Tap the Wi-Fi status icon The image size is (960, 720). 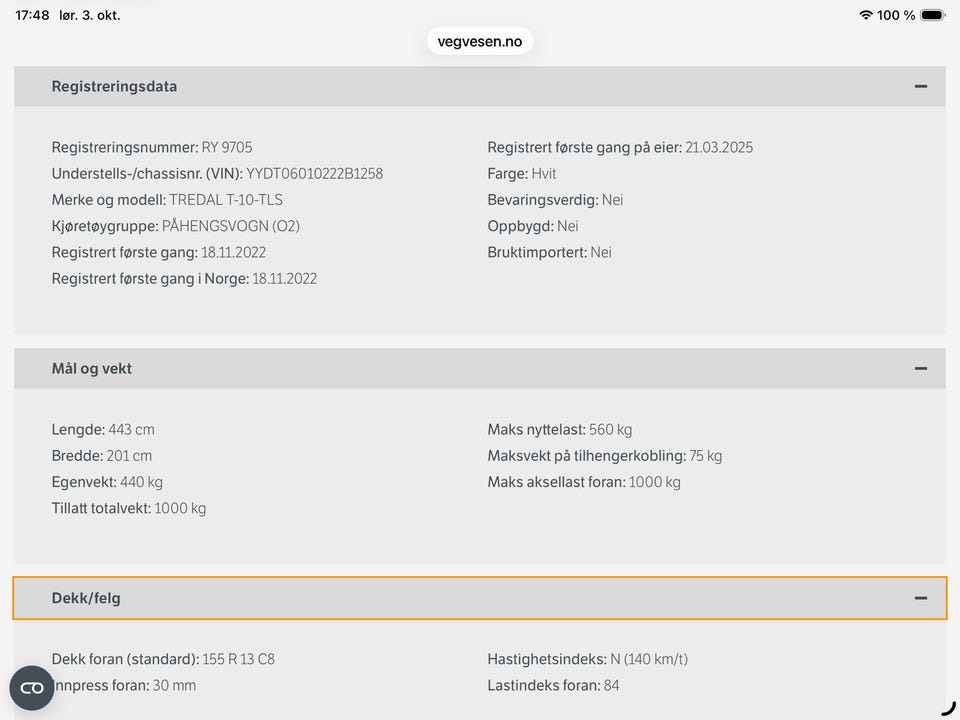point(866,15)
